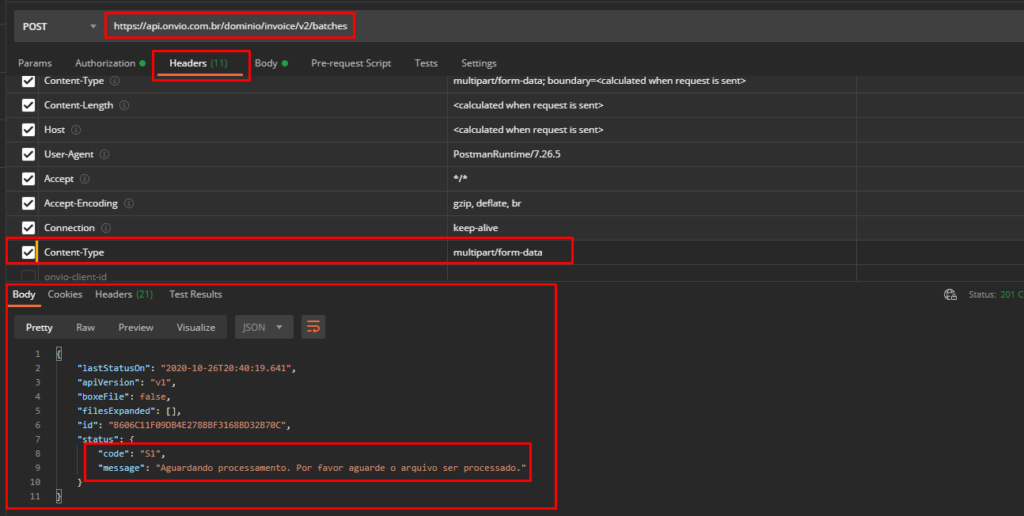This screenshot has height=516, width=1024.
Task: Open the Settings tab
Action: 479,63
